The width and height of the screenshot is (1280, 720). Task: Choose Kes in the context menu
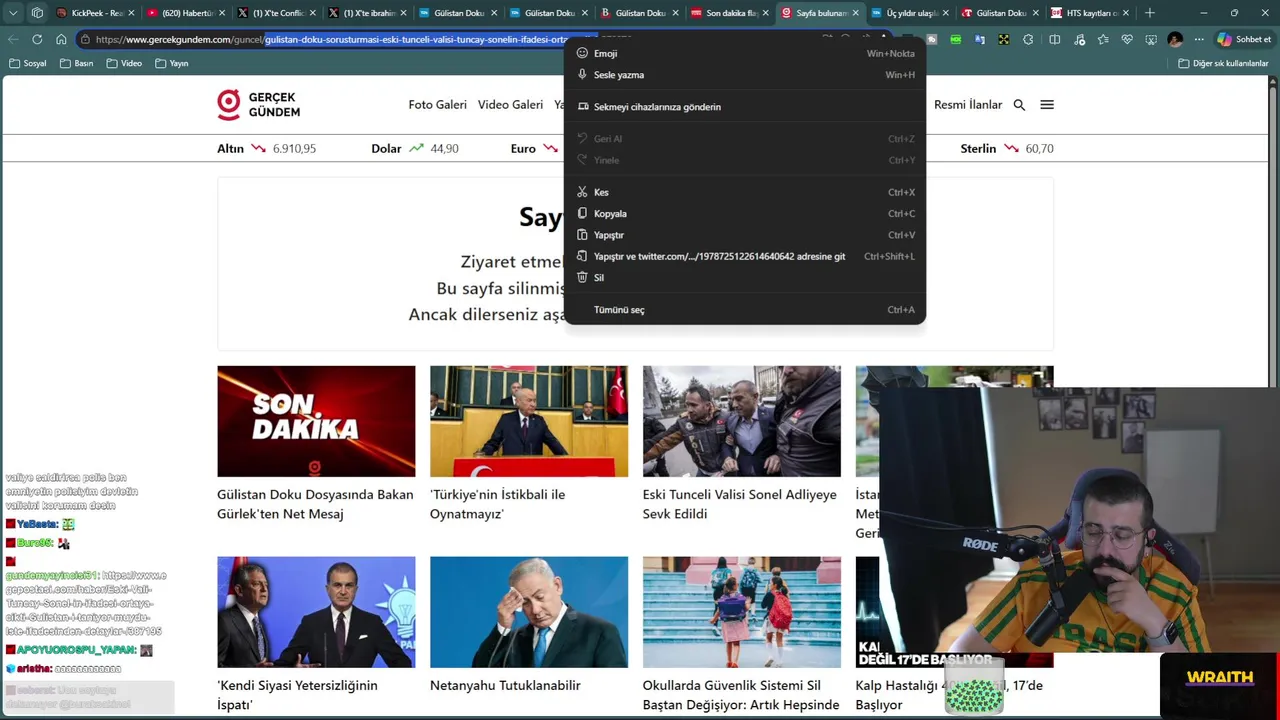pyautogui.click(x=745, y=192)
